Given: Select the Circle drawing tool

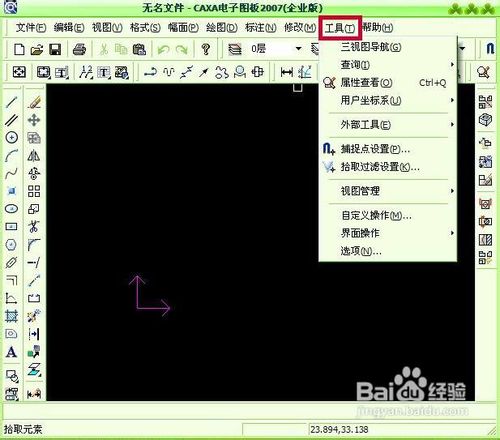Looking at the screenshot, I should pyautogui.click(x=12, y=137).
